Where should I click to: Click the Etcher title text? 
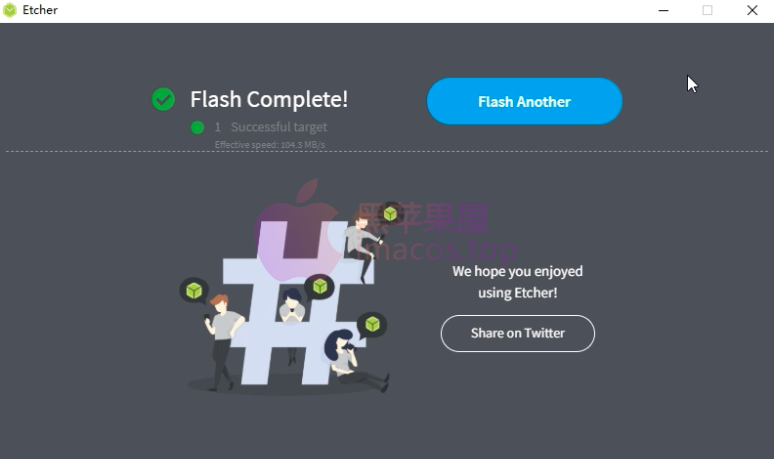pyautogui.click(x=40, y=10)
